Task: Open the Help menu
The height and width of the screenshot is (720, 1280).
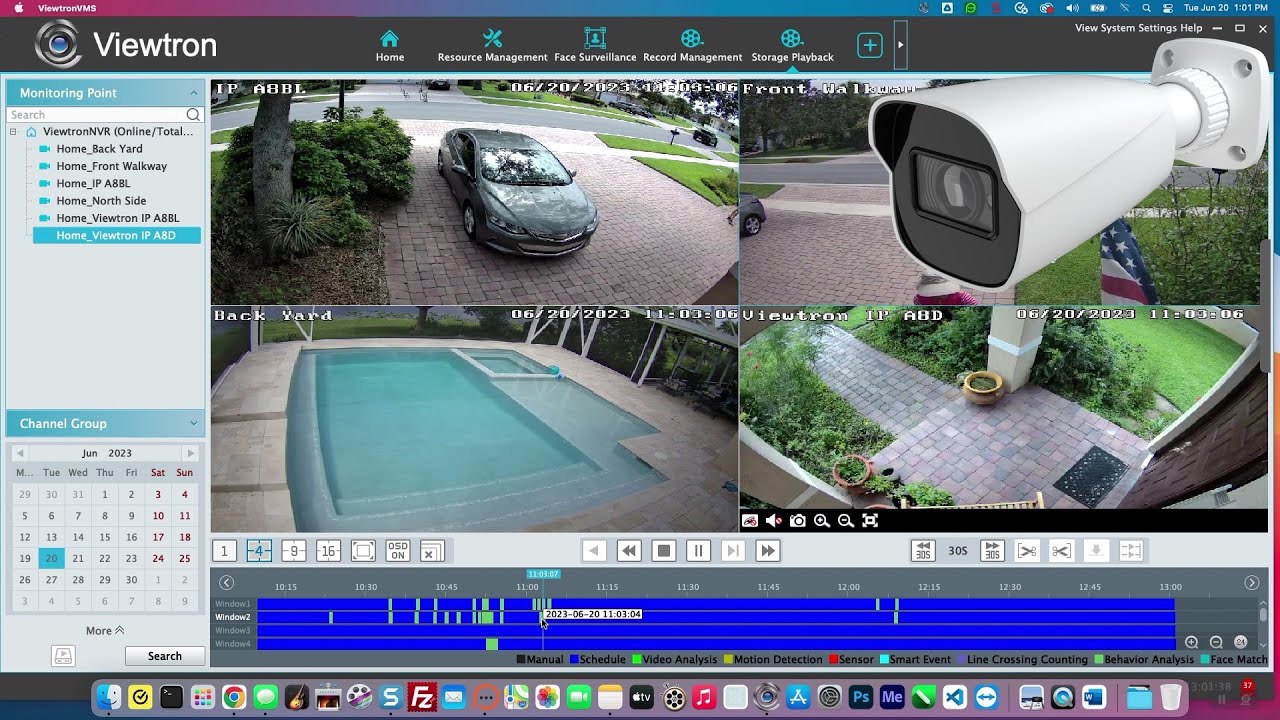Action: click(x=1191, y=28)
